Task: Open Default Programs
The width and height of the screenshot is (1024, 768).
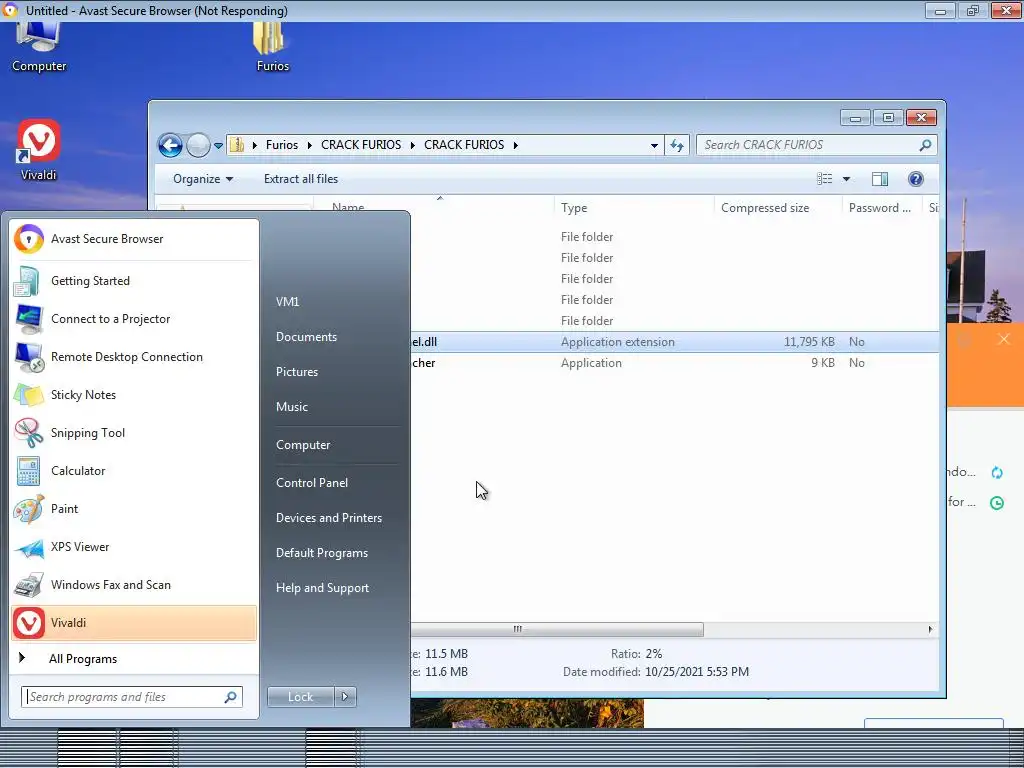Action: 321,553
